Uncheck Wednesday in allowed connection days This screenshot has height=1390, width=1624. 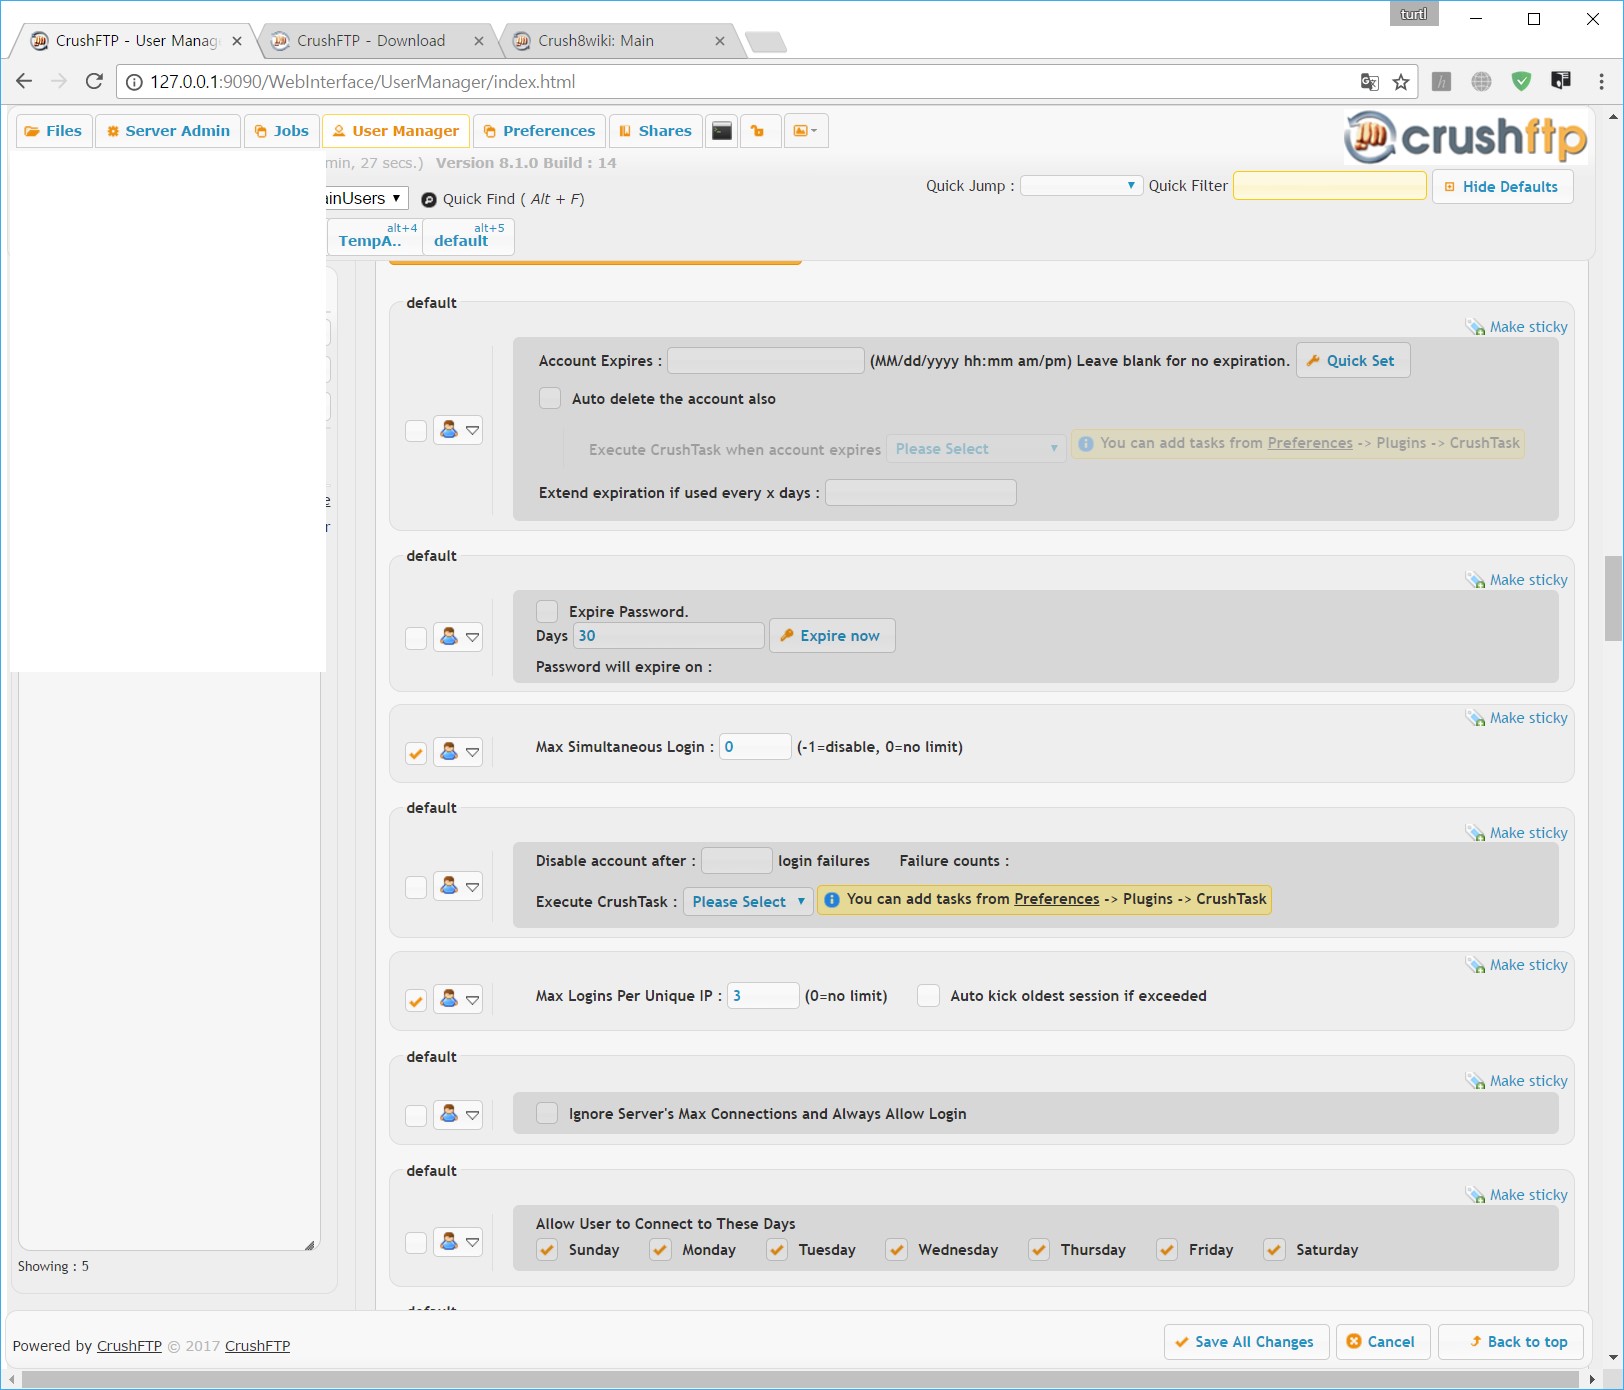coord(897,1250)
